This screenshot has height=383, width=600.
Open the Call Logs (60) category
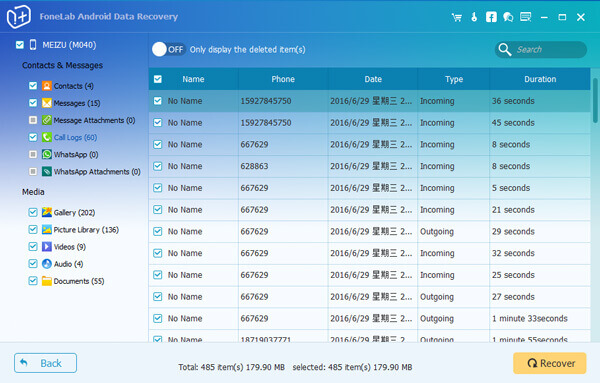[x=75, y=137]
